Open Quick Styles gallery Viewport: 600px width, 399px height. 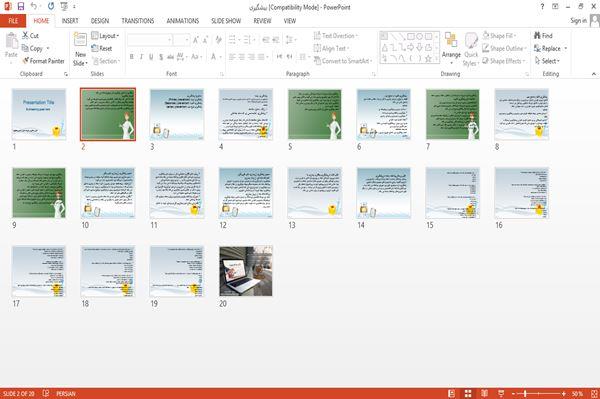[471, 50]
